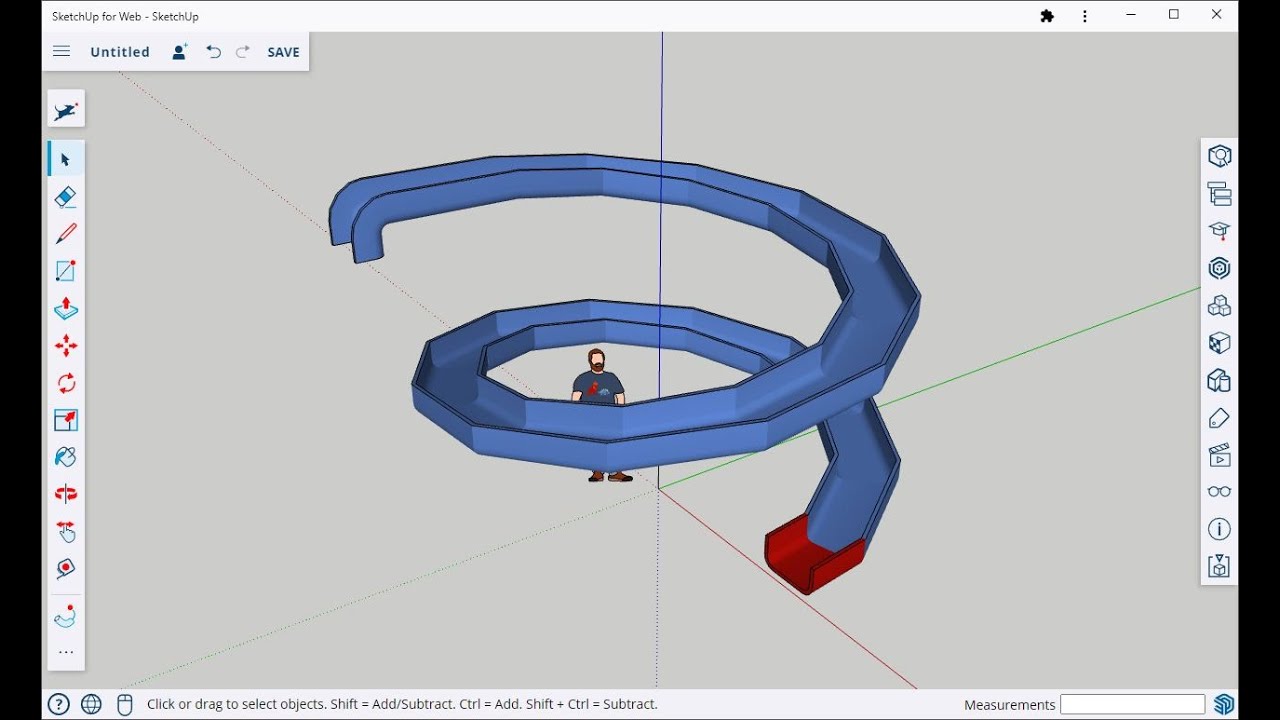The image size is (1280, 720).
Task: Click the mouse settings icon in the status bar
Action: tap(125, 704)
